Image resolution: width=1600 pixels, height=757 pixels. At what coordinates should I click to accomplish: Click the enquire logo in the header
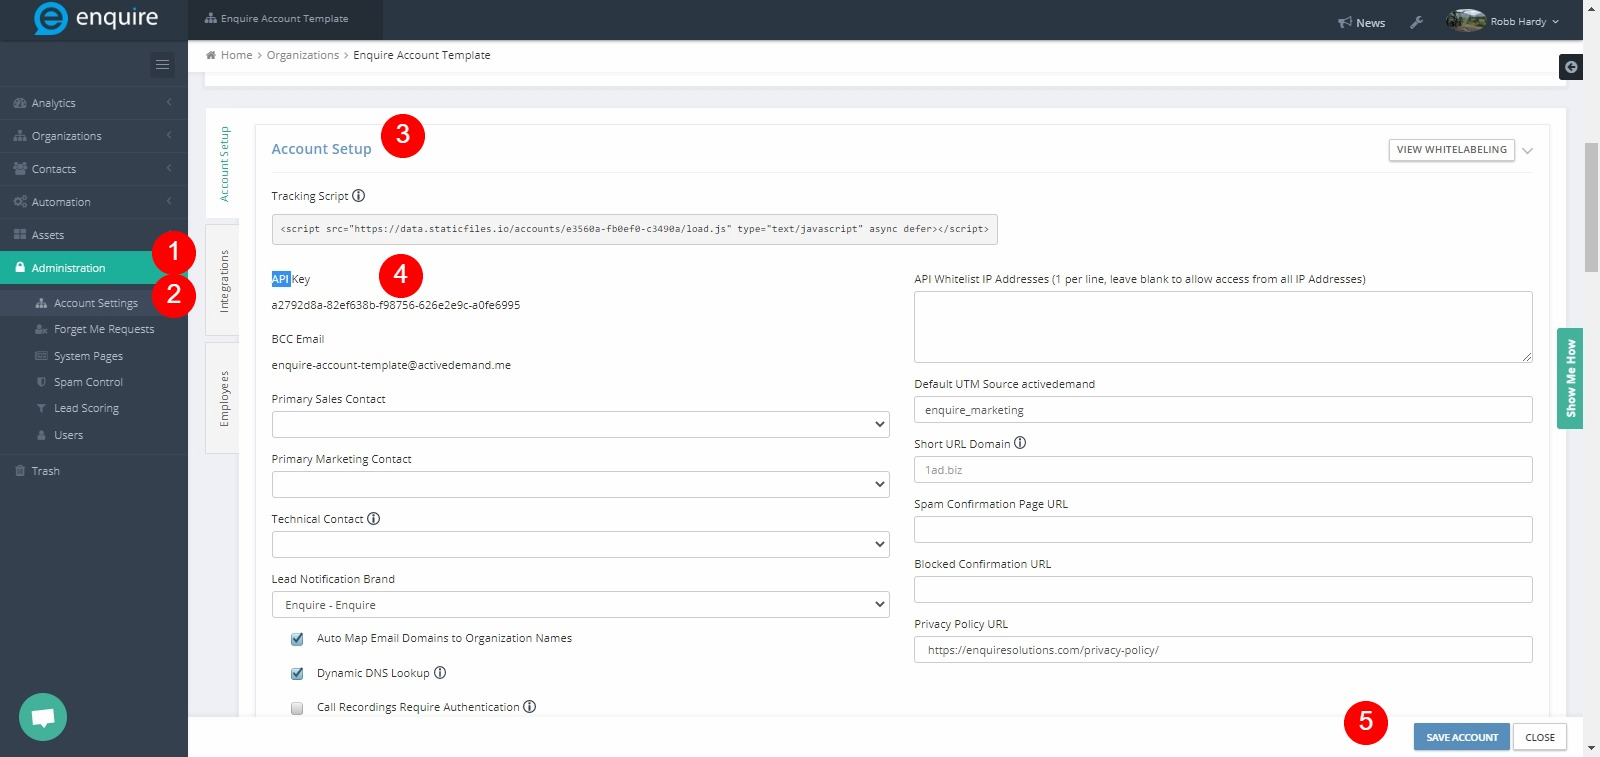tap(96, 18)
